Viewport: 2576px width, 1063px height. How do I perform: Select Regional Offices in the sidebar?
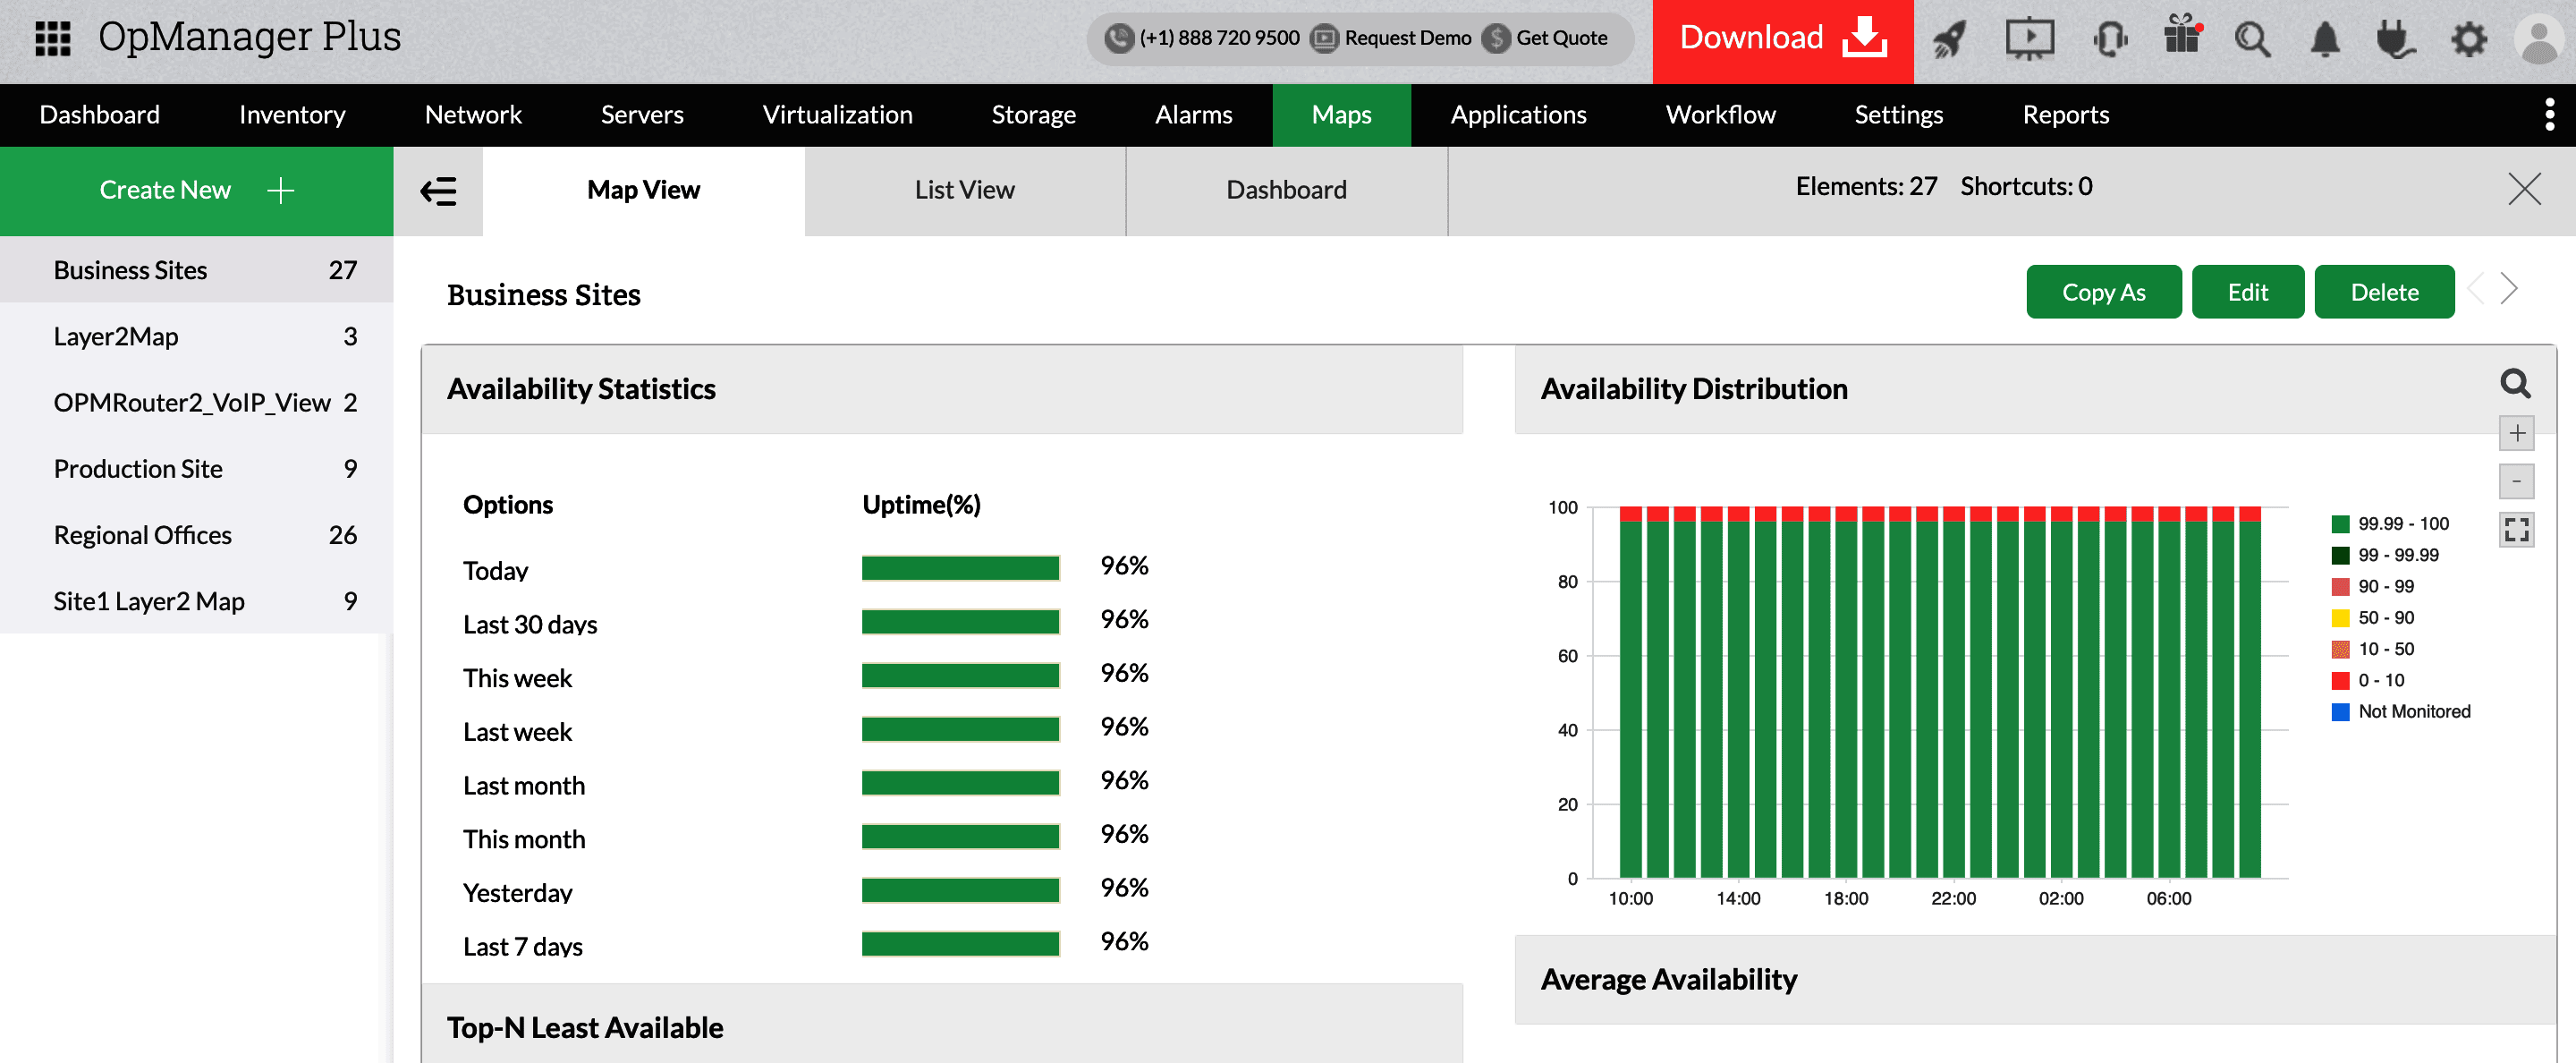click(x=143, y=535)
